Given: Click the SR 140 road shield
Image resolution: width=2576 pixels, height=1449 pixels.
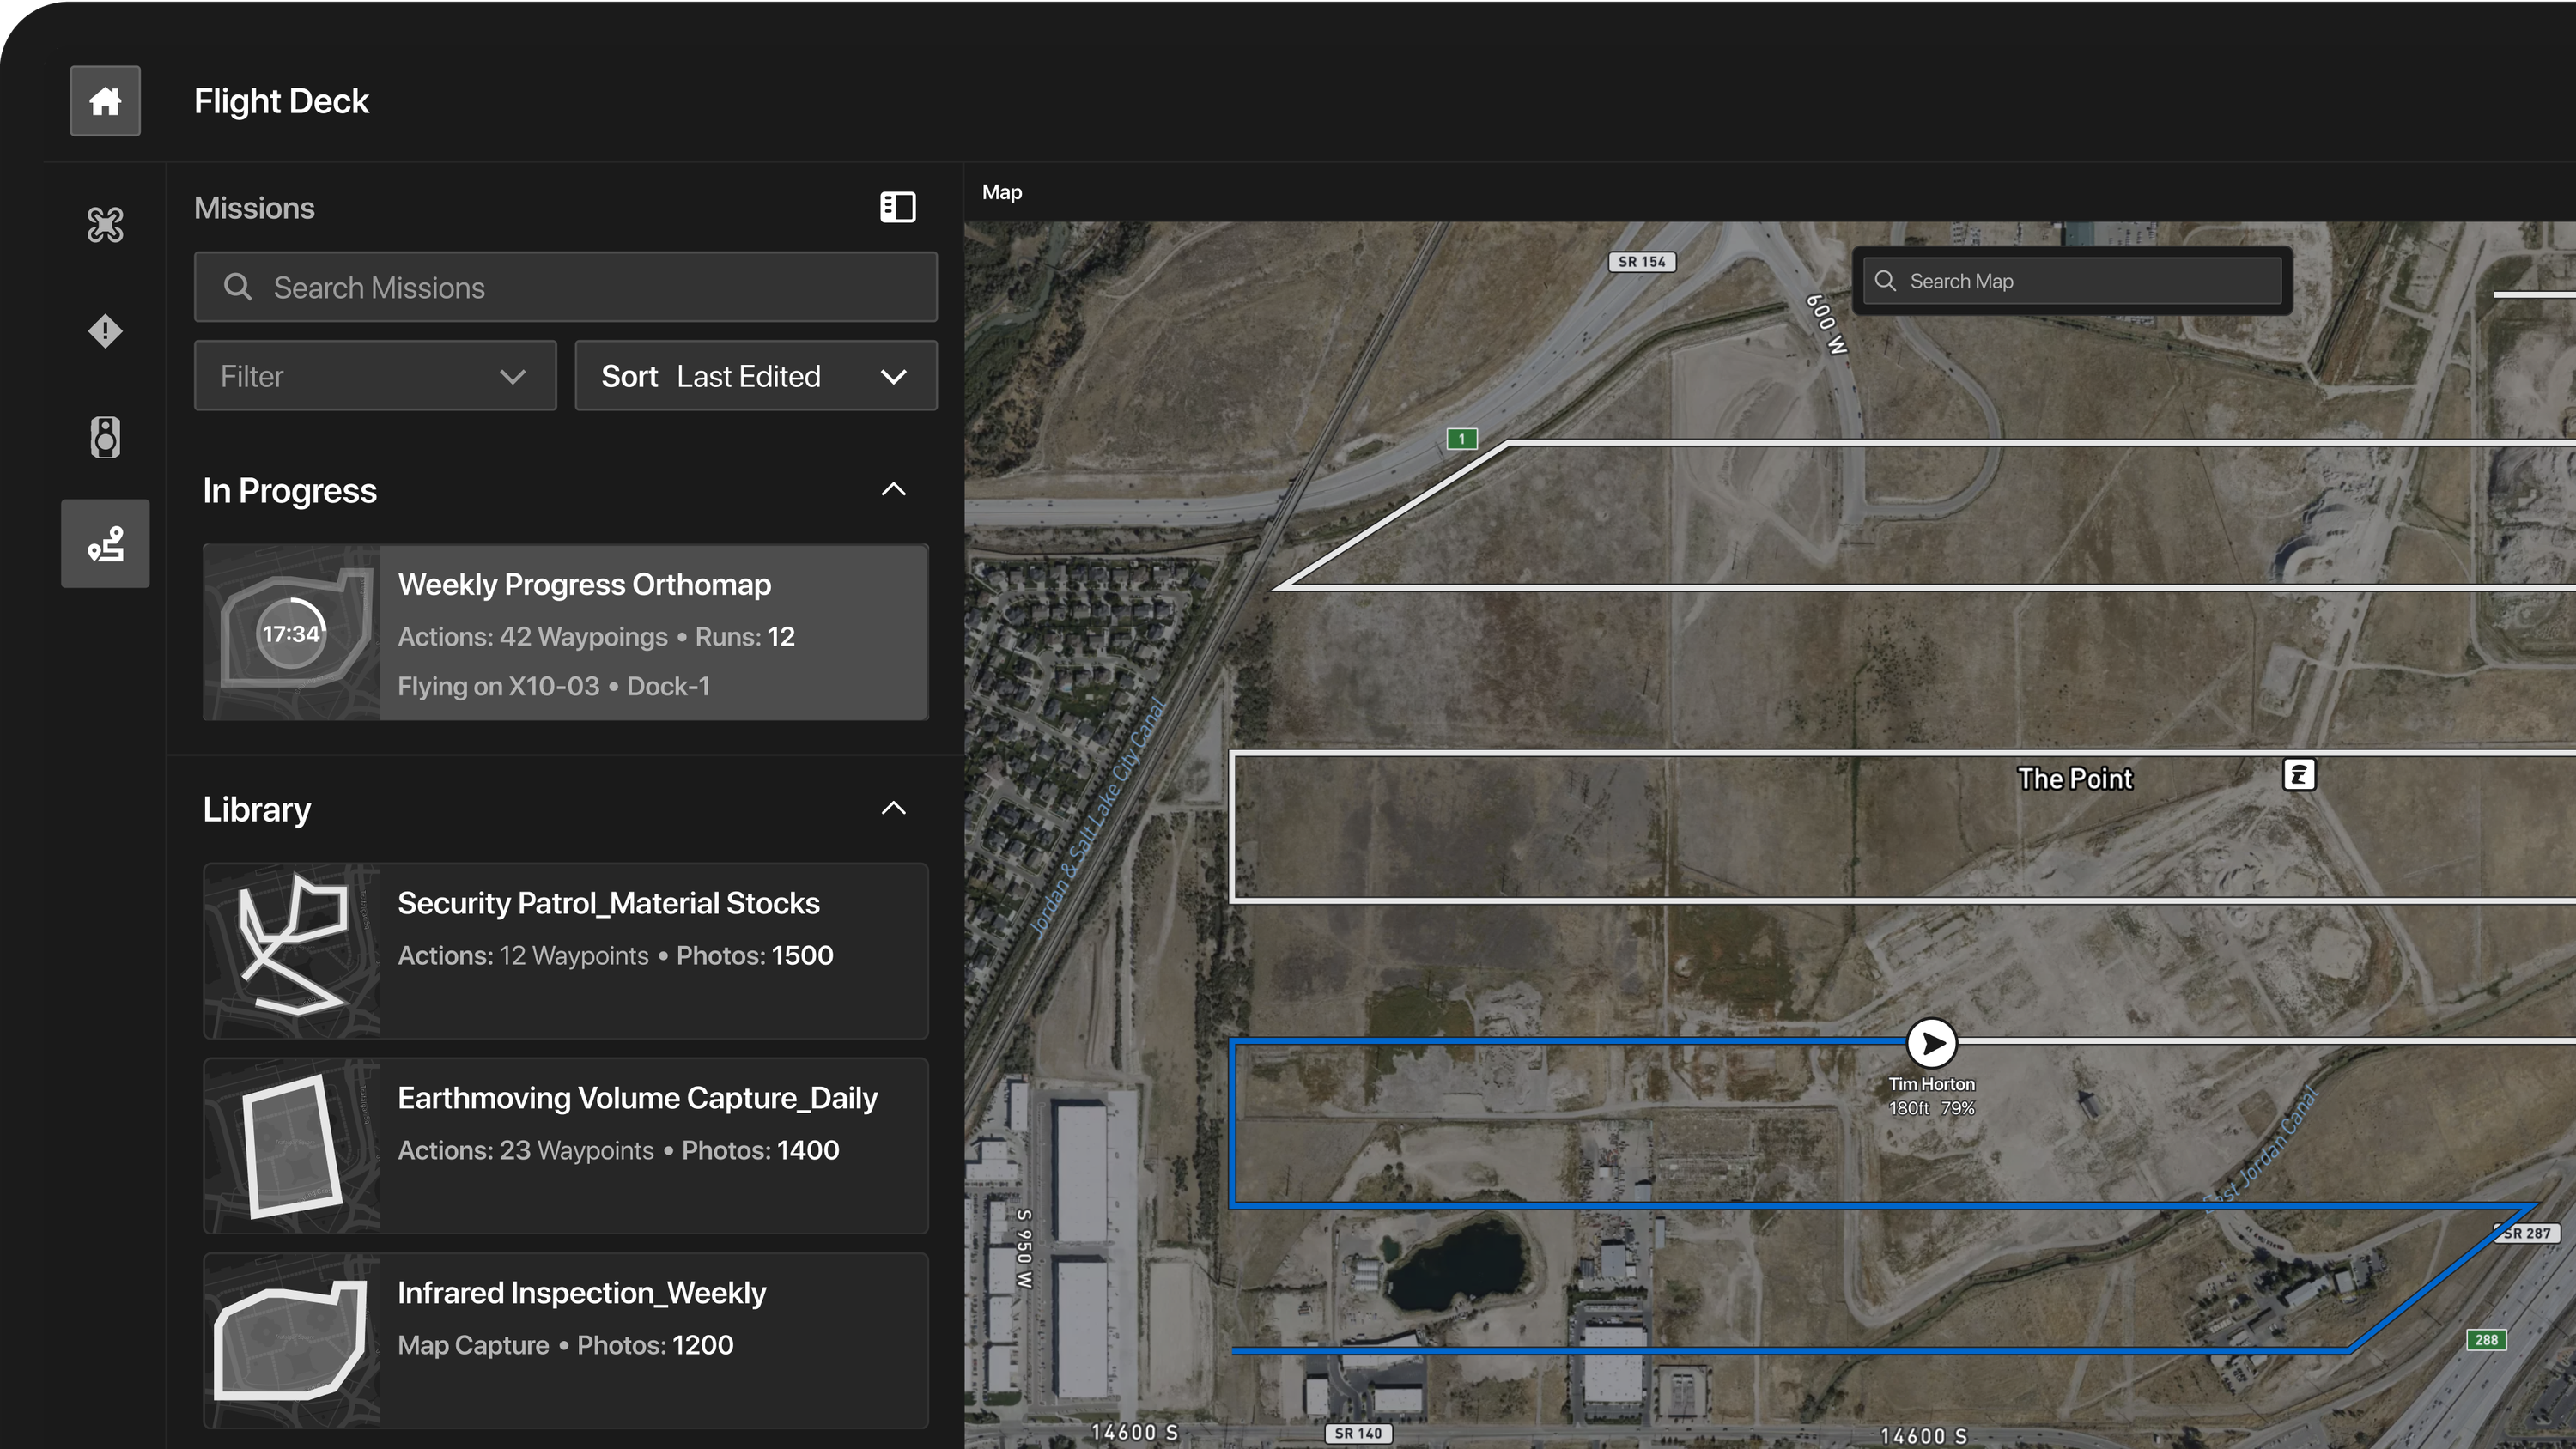Looking at the screenshot, I should (x=1358, y=1433).
